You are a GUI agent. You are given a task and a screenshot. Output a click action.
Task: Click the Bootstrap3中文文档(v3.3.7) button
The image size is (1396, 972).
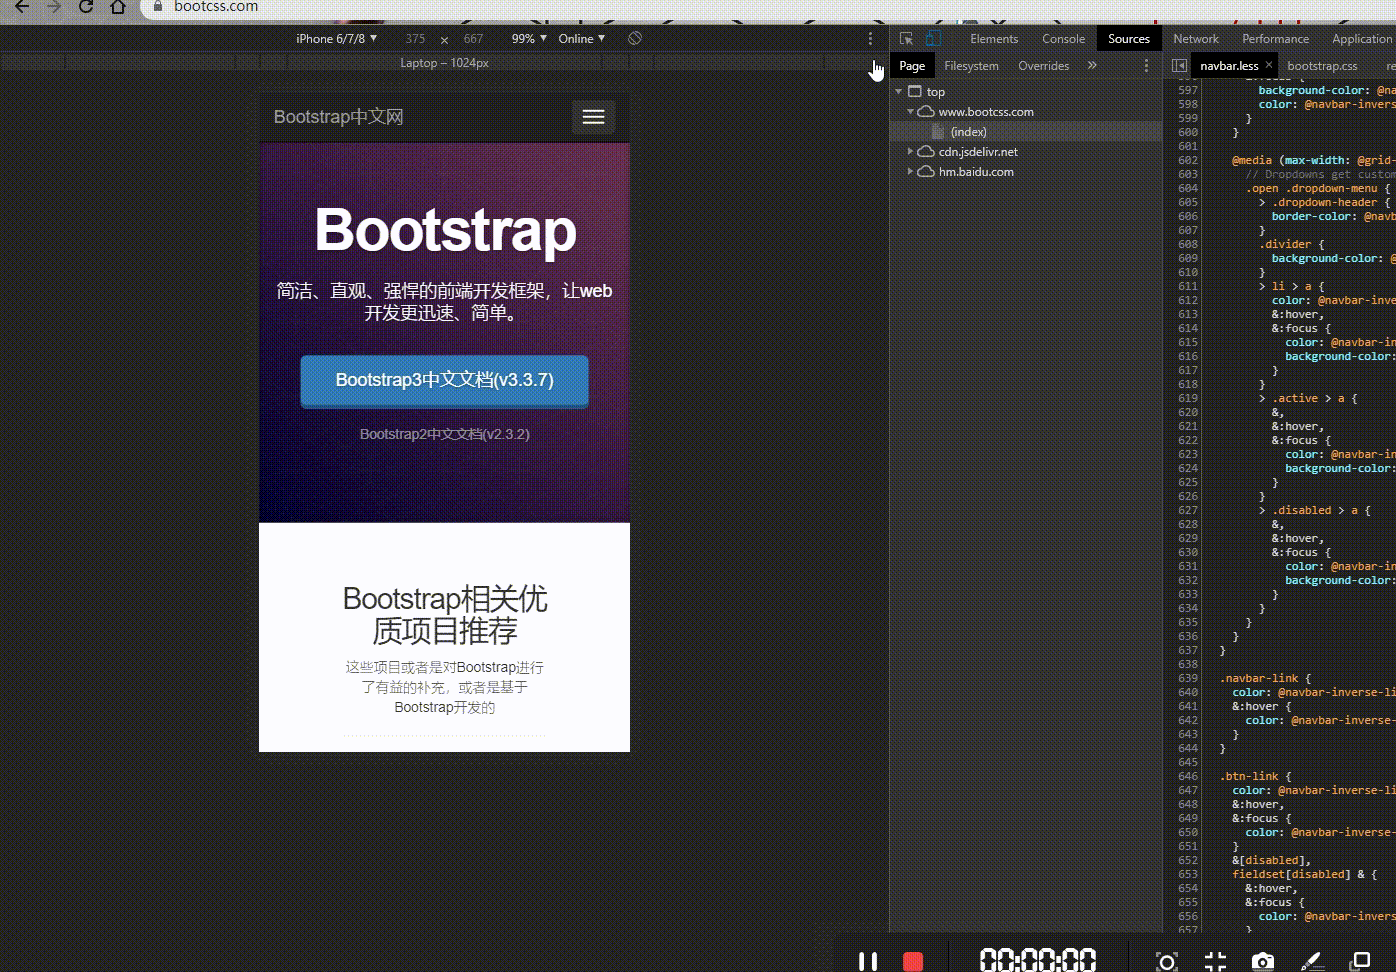point(444,381)
